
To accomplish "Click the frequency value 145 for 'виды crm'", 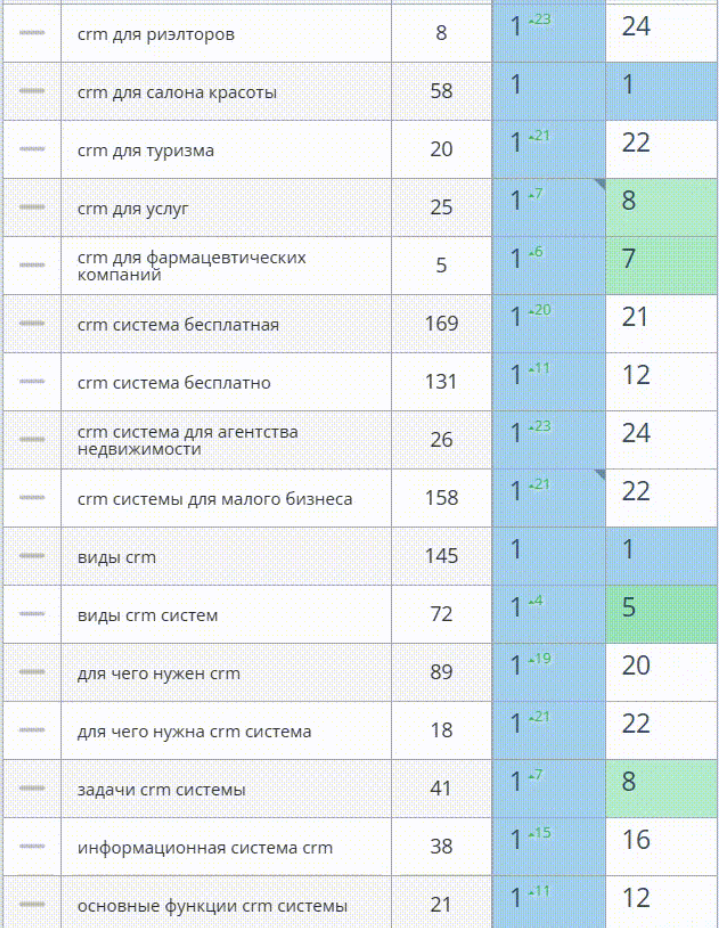I will coord(441,555).
